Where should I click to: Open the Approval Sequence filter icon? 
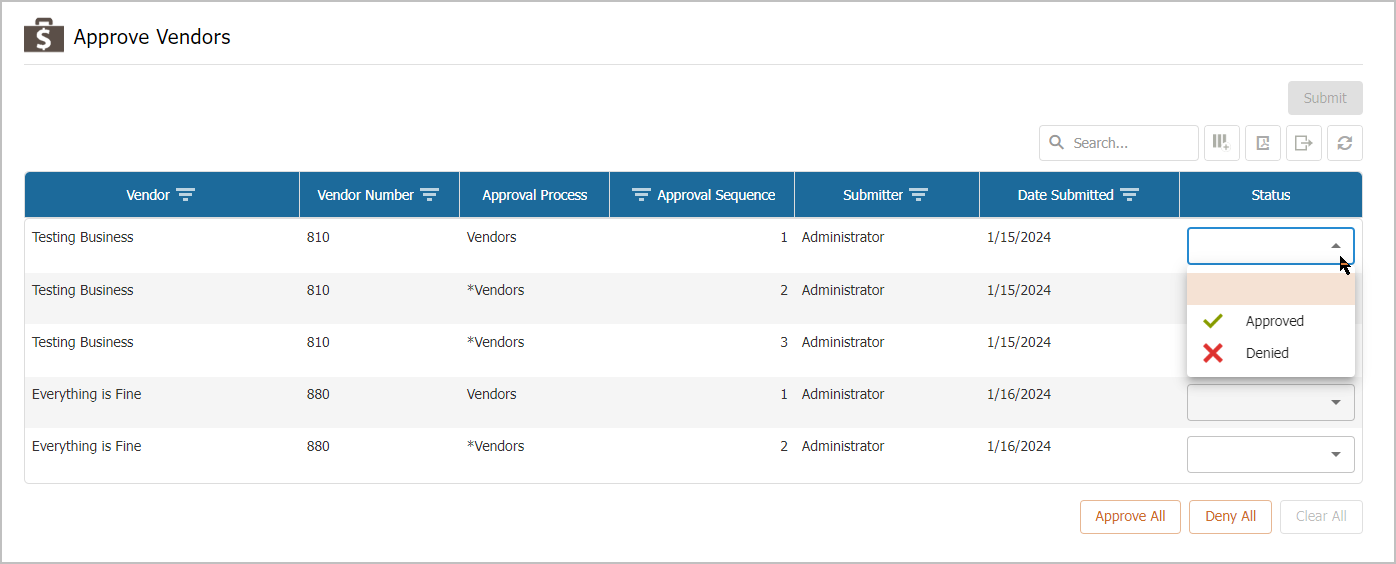click(x=642, y=195)
